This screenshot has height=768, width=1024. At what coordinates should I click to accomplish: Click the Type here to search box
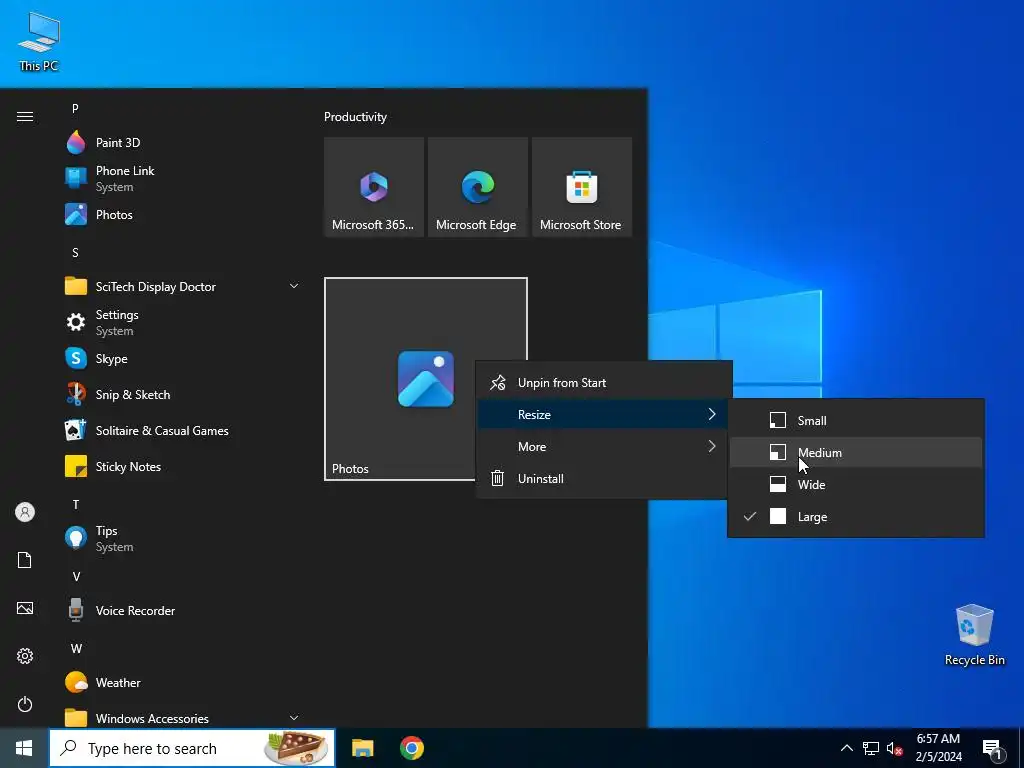pos(192,748)
